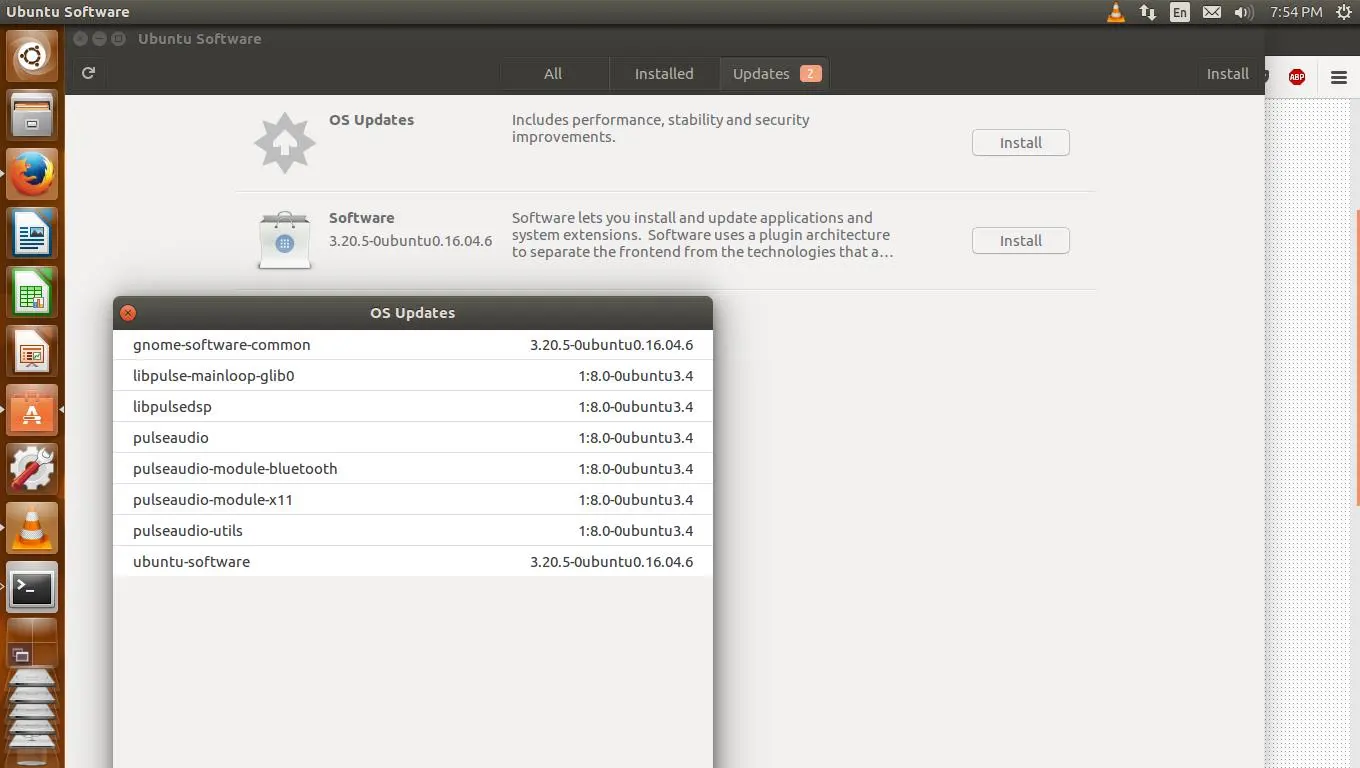
Task: Select the pulseaudio-module-x11 package name
Action: coord(213,500)
